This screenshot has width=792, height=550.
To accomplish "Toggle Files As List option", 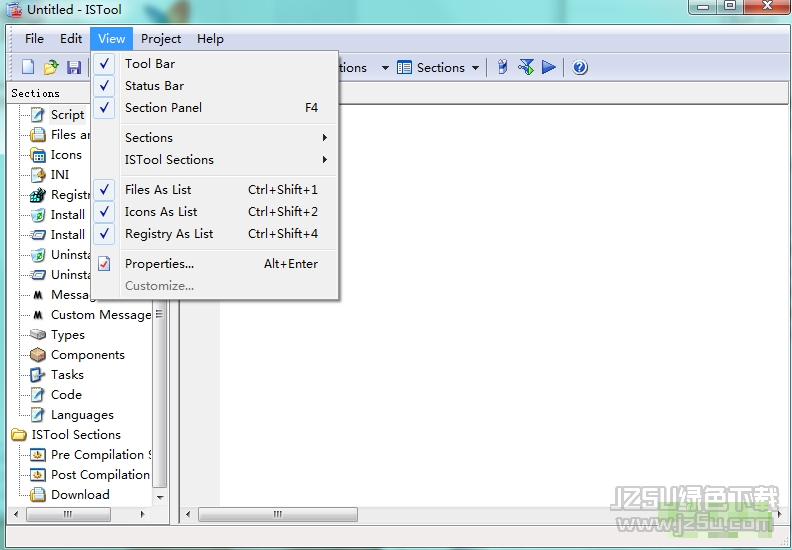I will click(216, 190).
